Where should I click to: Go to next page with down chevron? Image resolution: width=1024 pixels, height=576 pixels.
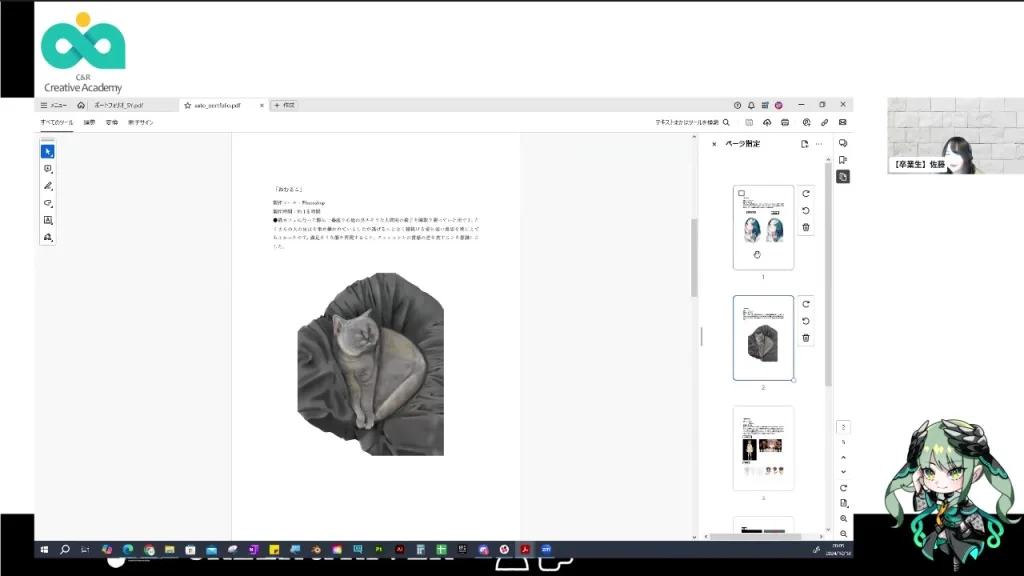tap(843, 471)
